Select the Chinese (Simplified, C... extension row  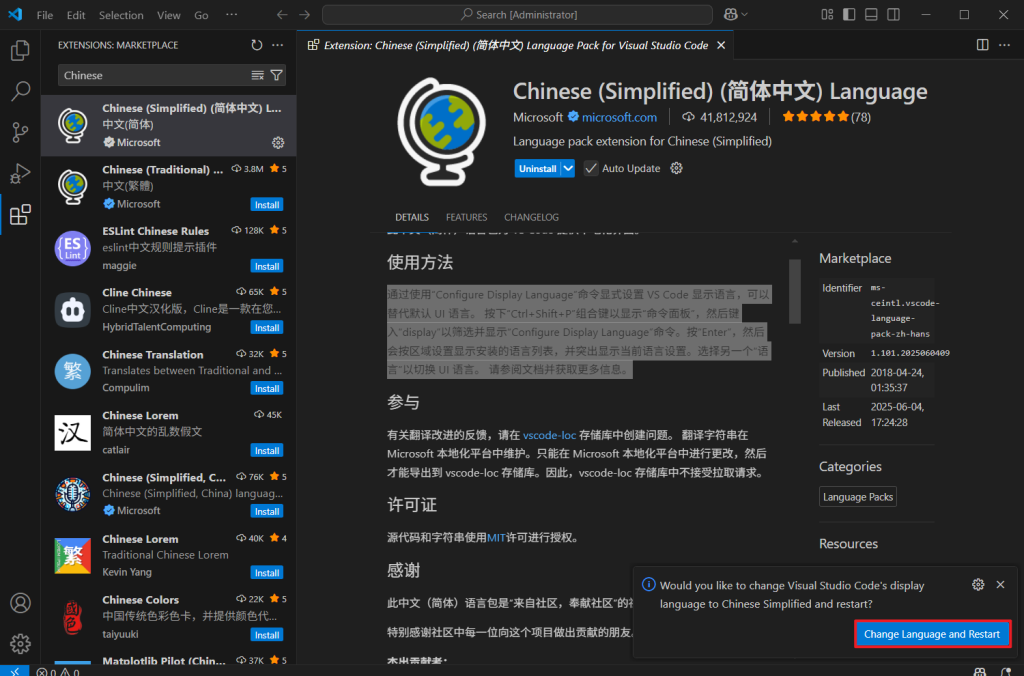coord(168,494)
